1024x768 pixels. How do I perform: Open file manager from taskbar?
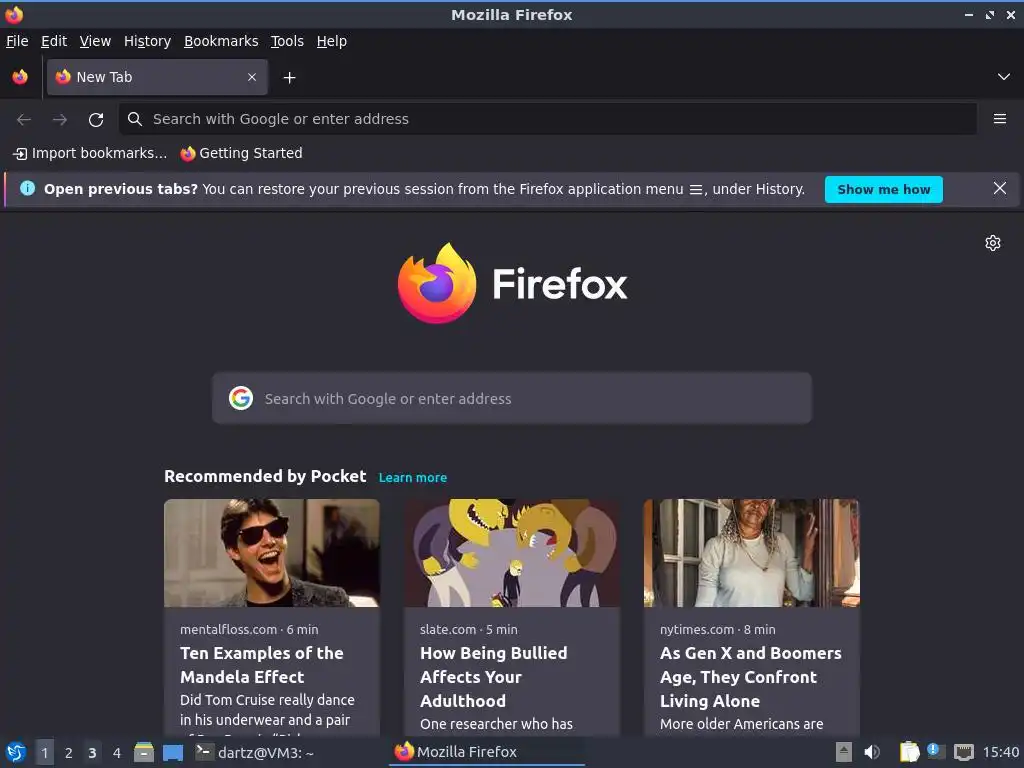144,752
